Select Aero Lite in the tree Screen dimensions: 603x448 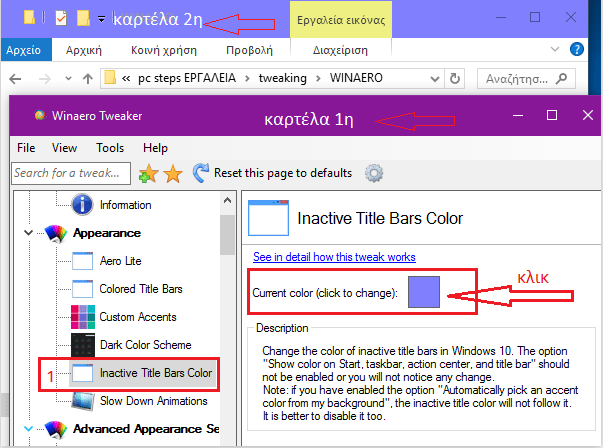120,261
